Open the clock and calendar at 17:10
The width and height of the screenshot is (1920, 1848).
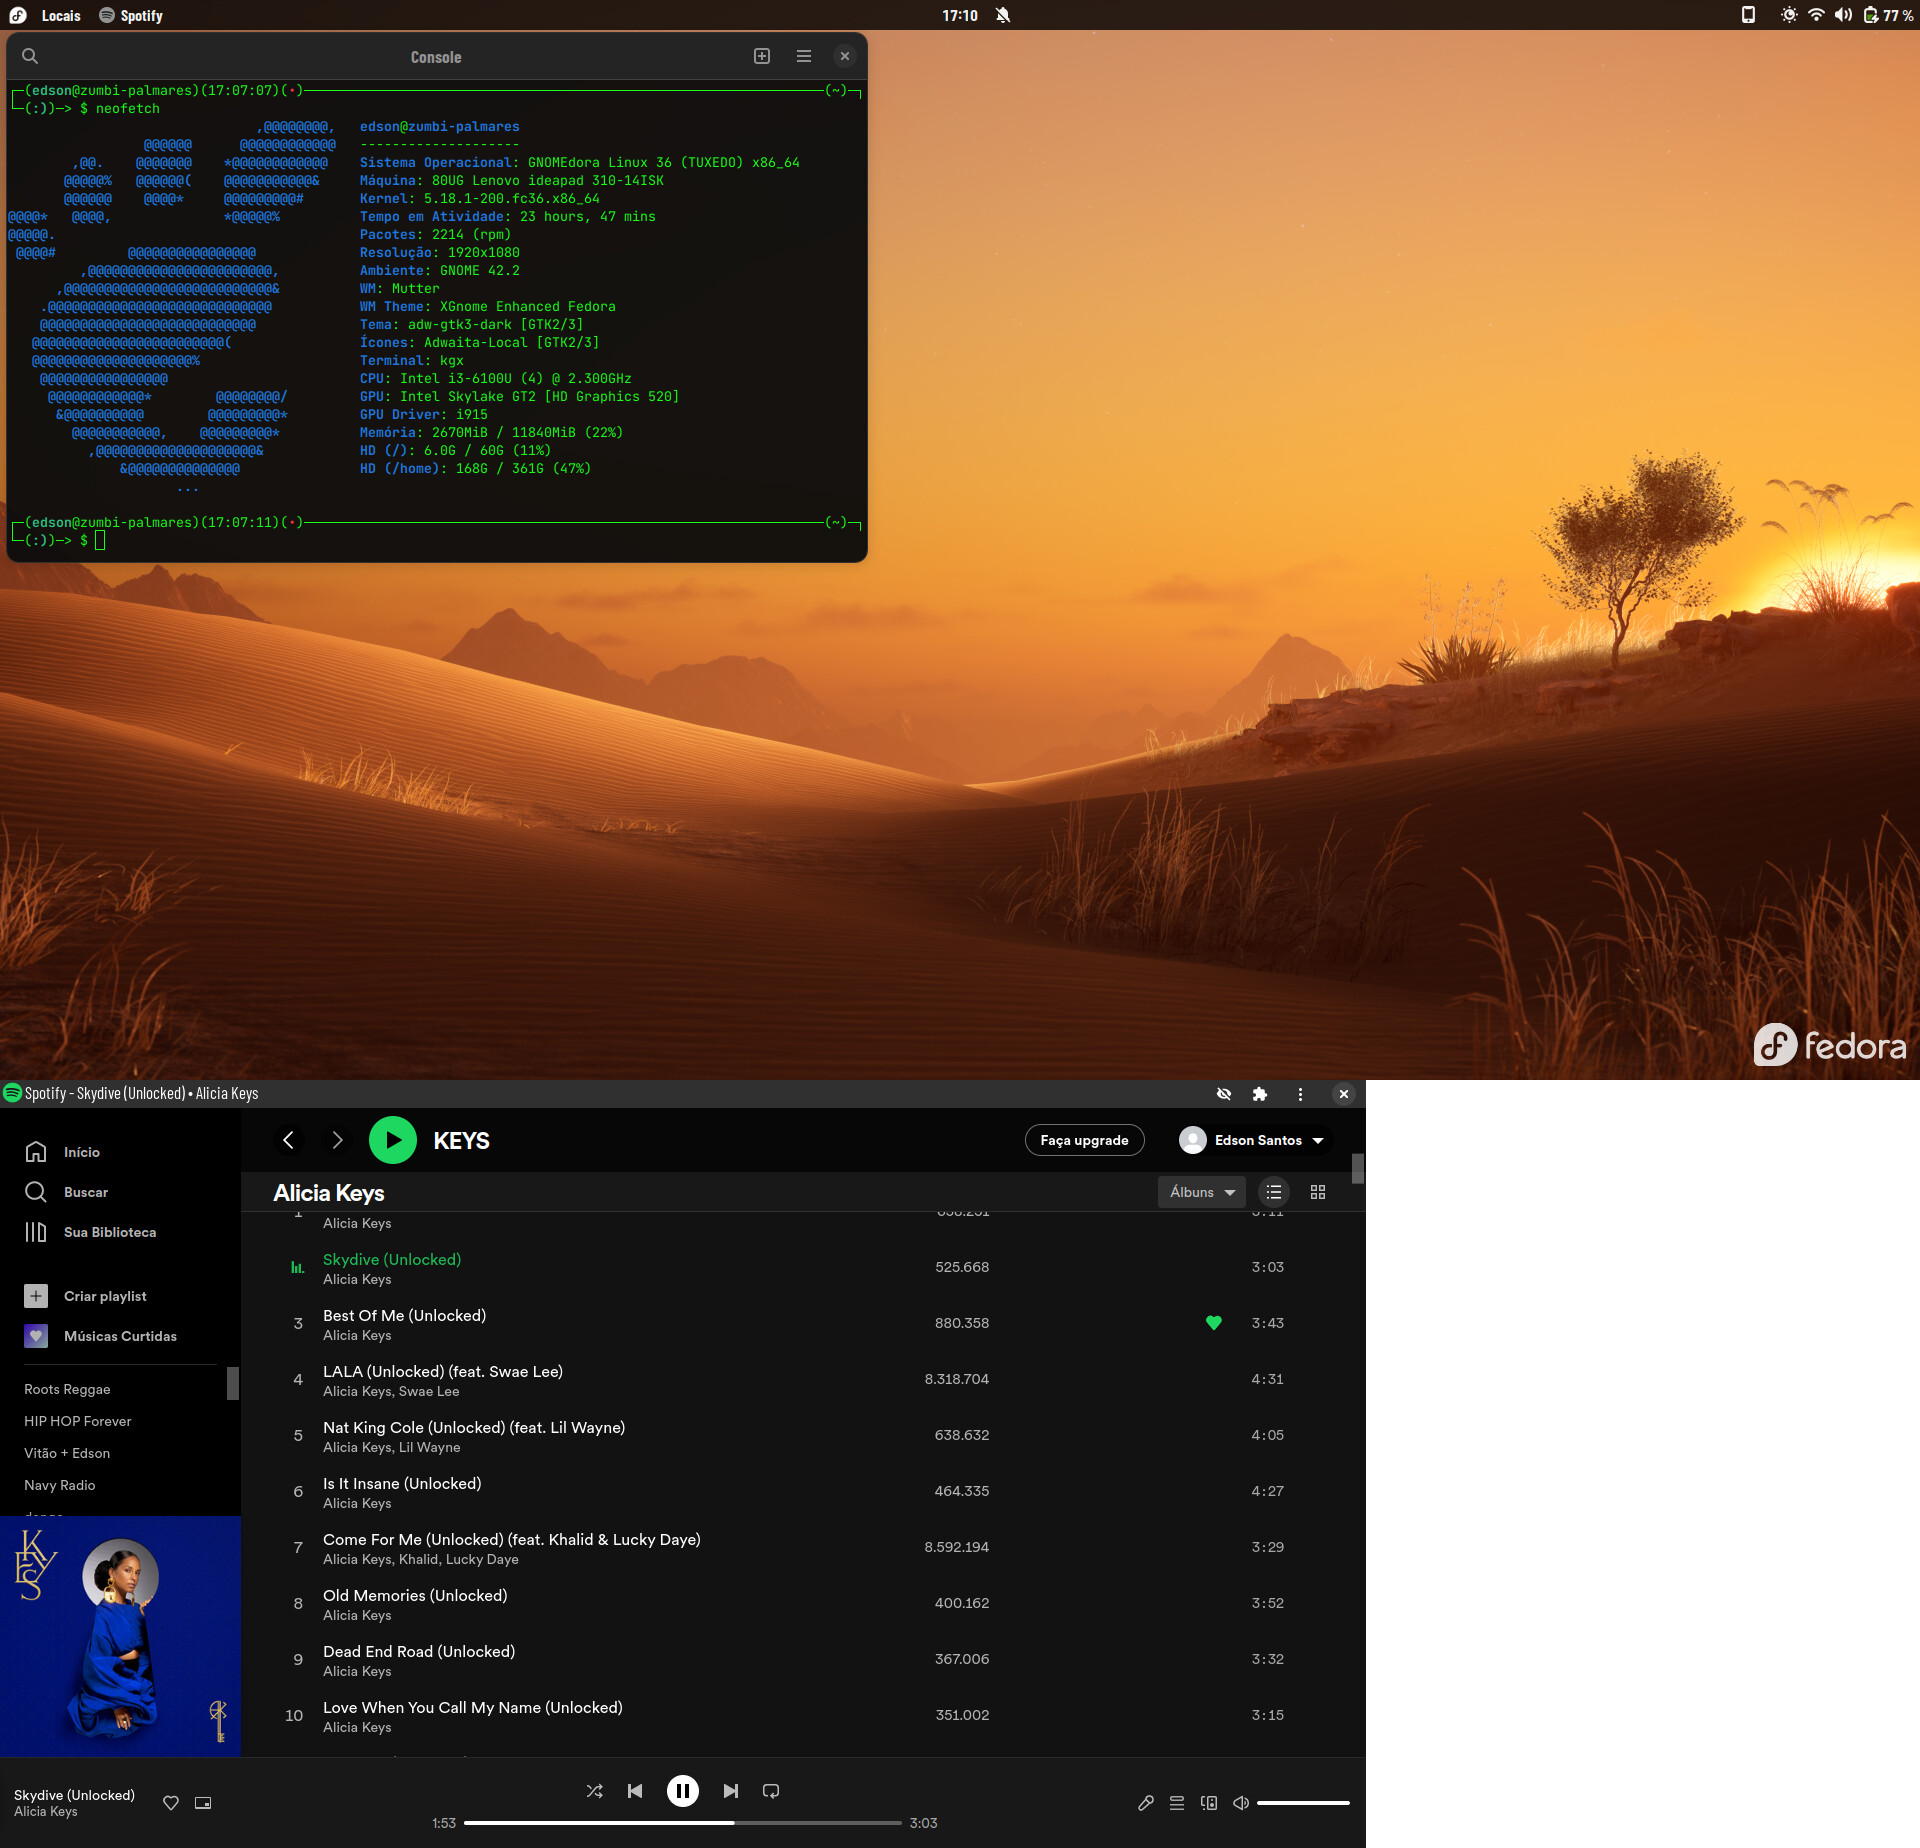(x=959, y=15)
